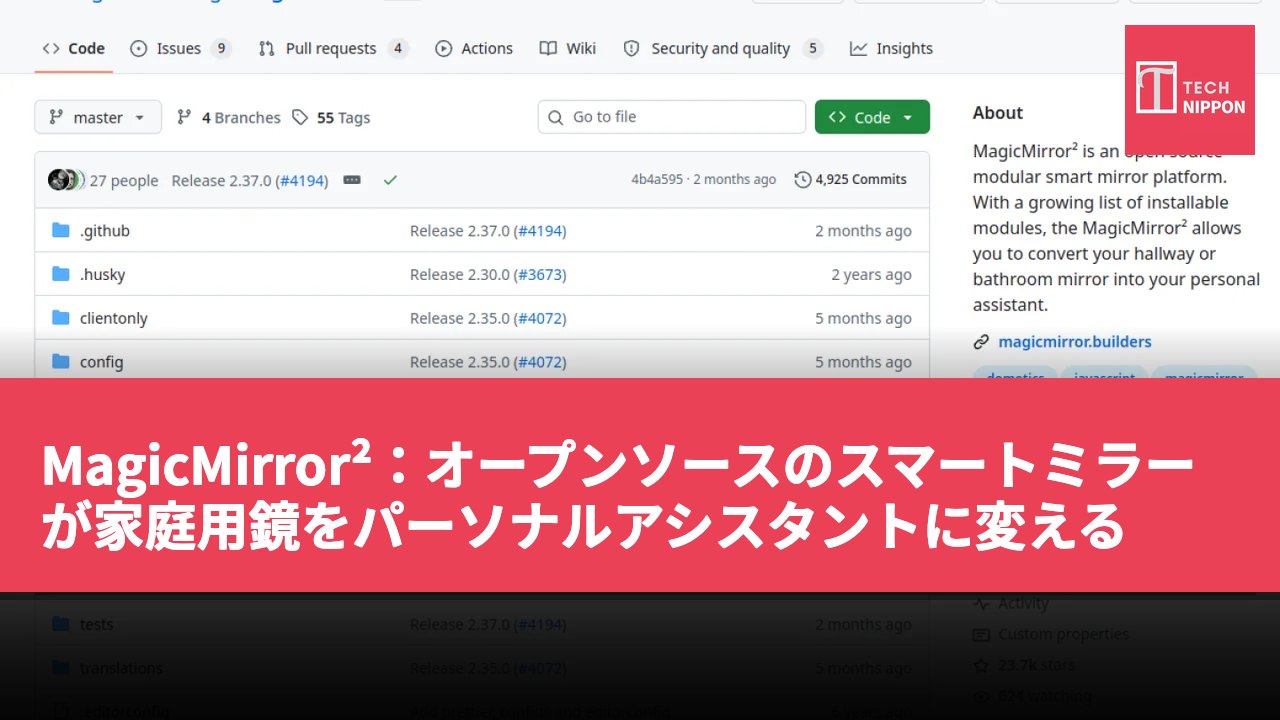Open latest commit message Release 2.37.0 in header
The width and height of the screenshot is (1280, 720).
(221, 180)
